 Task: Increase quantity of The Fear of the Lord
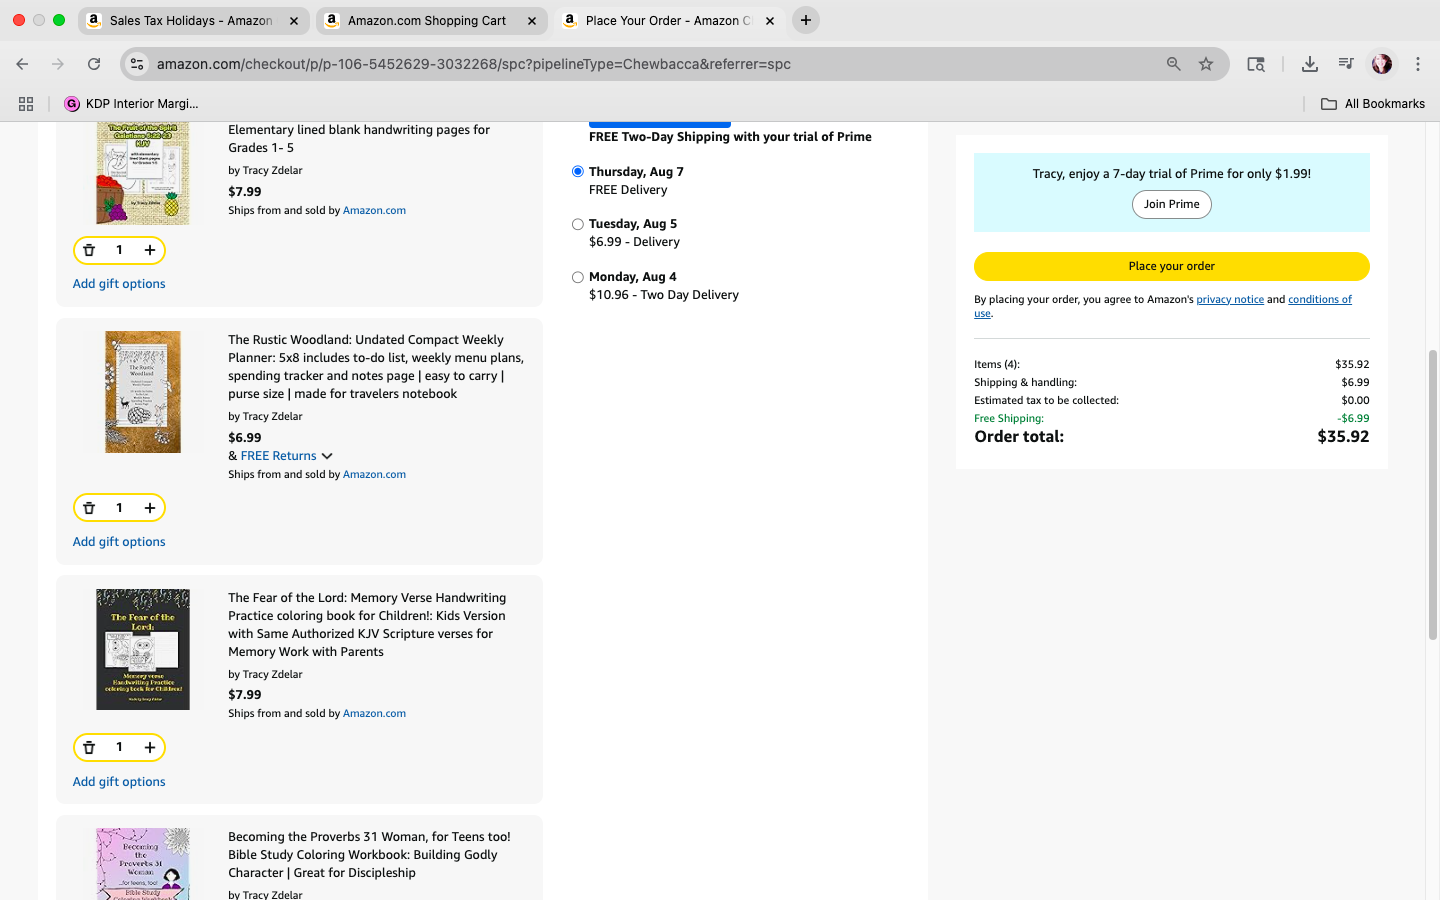coord(150,747)
